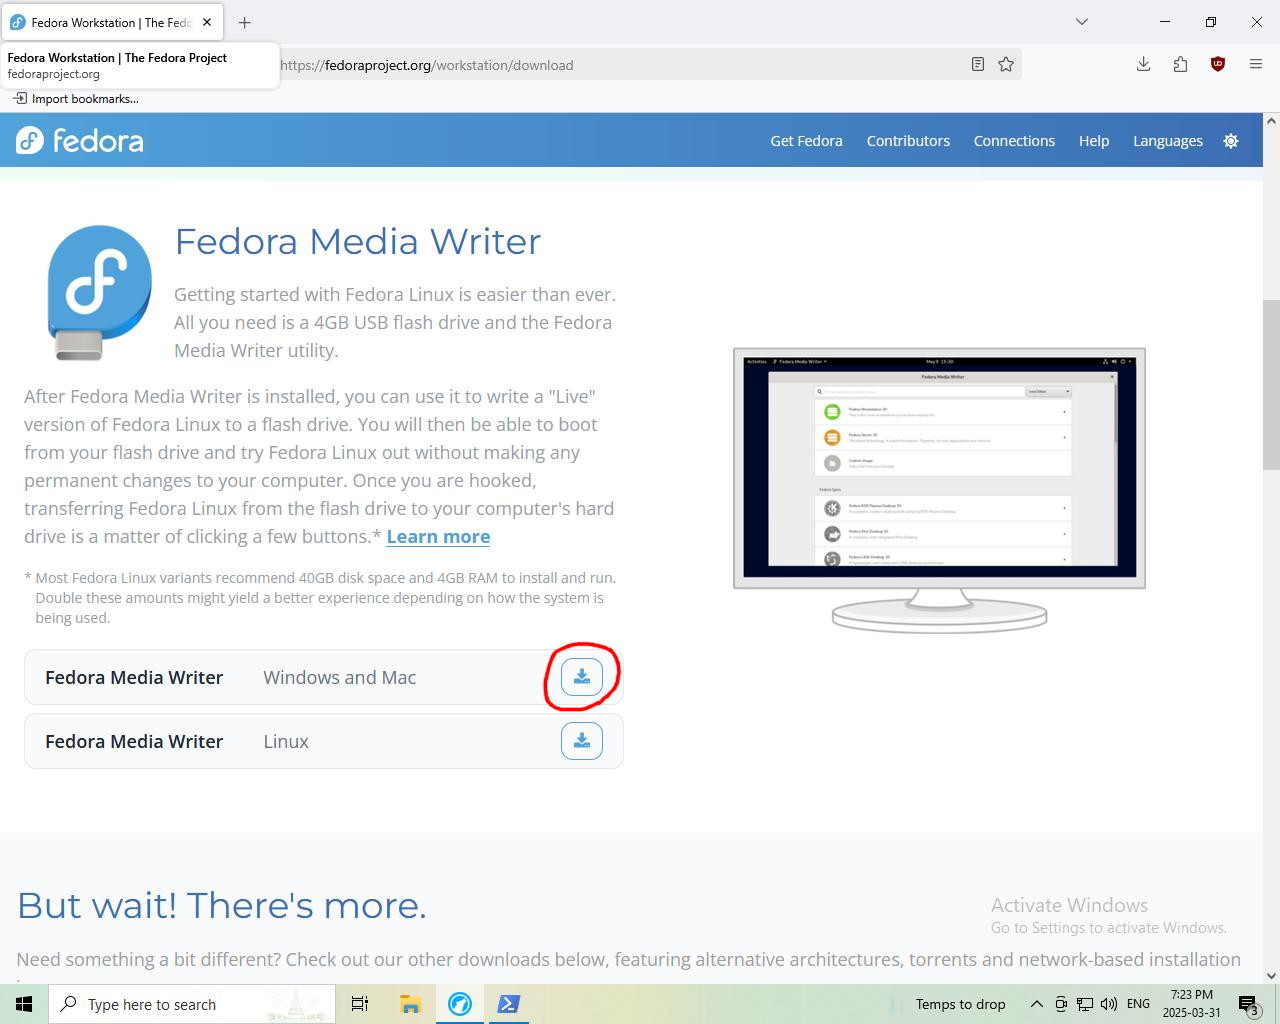This screenshot has width=1280, height=1024.
Task: Click the Fedora Media Writer heading
Action: pos(358,241)
